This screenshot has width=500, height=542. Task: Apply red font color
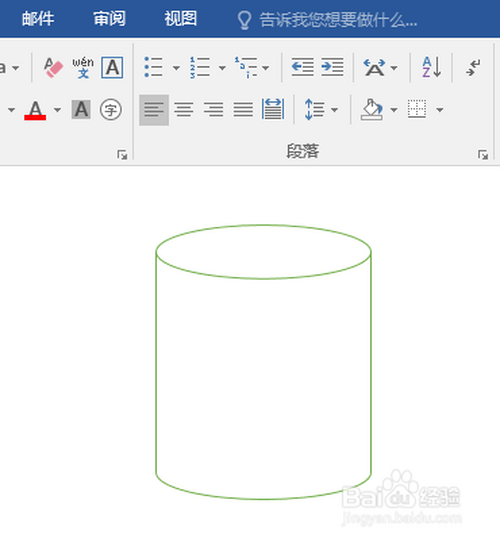pyautogui.click(x=35, y=110)
